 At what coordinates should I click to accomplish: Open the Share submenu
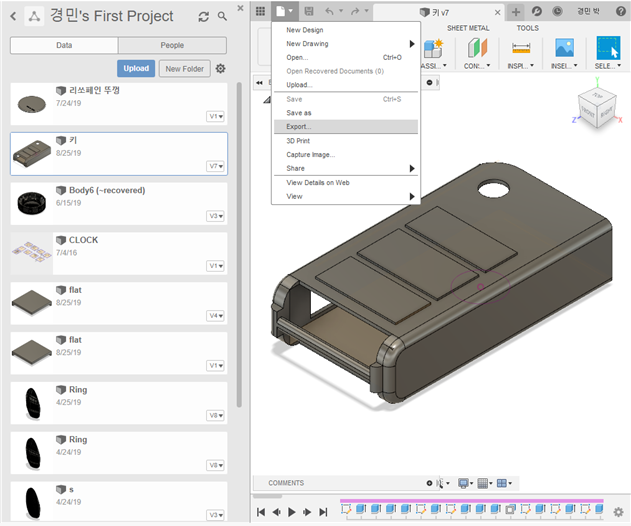(x=346, y=168)
